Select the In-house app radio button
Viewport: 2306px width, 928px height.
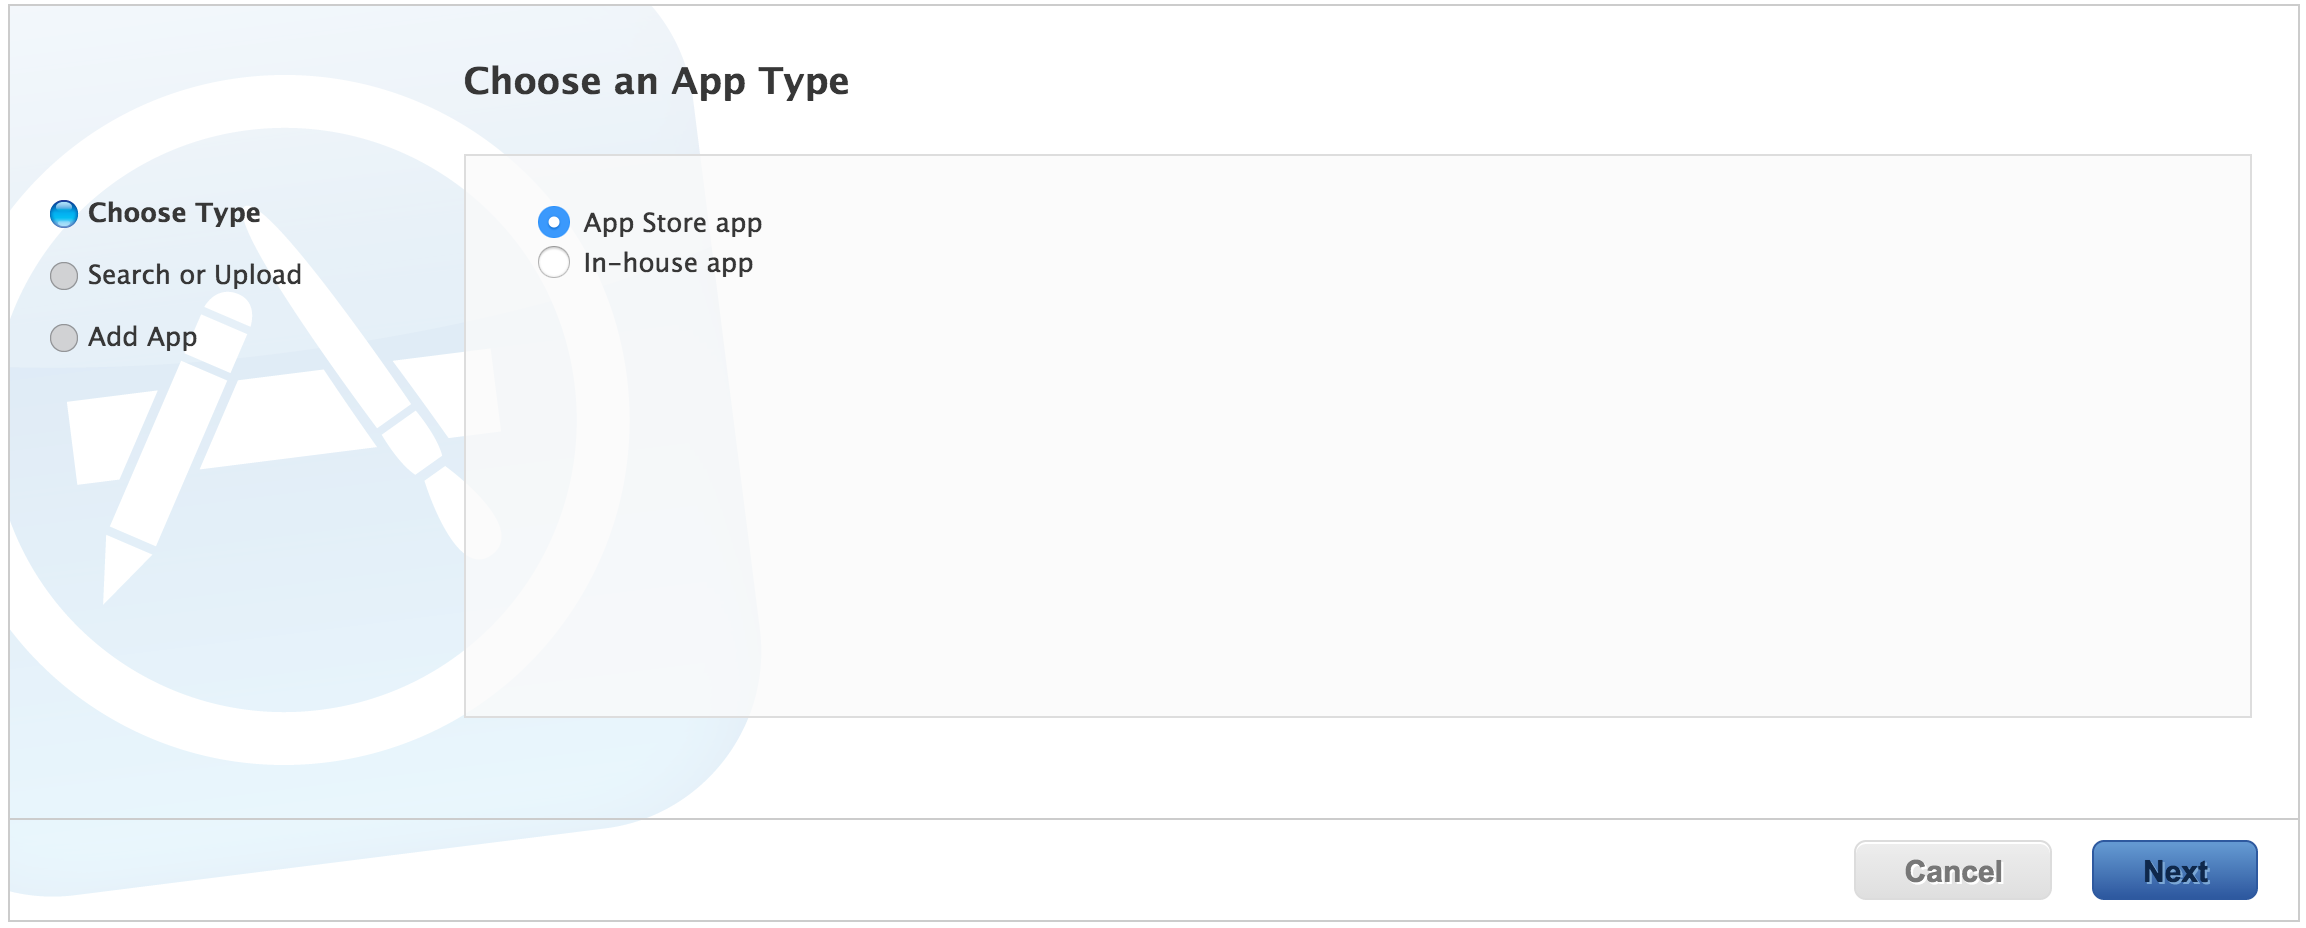pyautogui.click(x=554, y=263)
